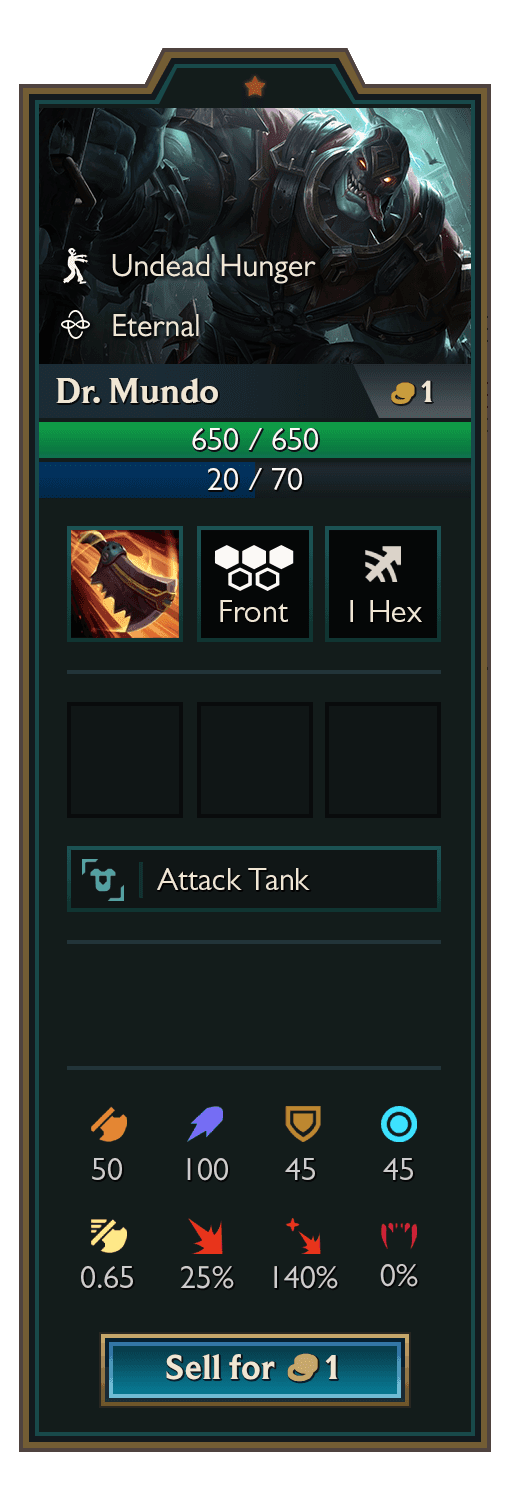Click the 25% crit chance icon
Viewport: 510px width, 1500px height.
pyautogui.click(x=206, y=1235)
